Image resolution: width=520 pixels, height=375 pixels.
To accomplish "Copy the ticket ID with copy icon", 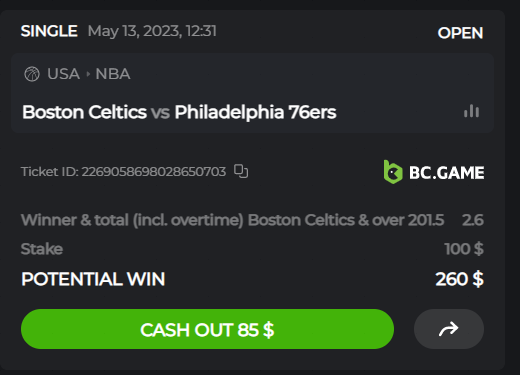I will click(x=241, y=171).
